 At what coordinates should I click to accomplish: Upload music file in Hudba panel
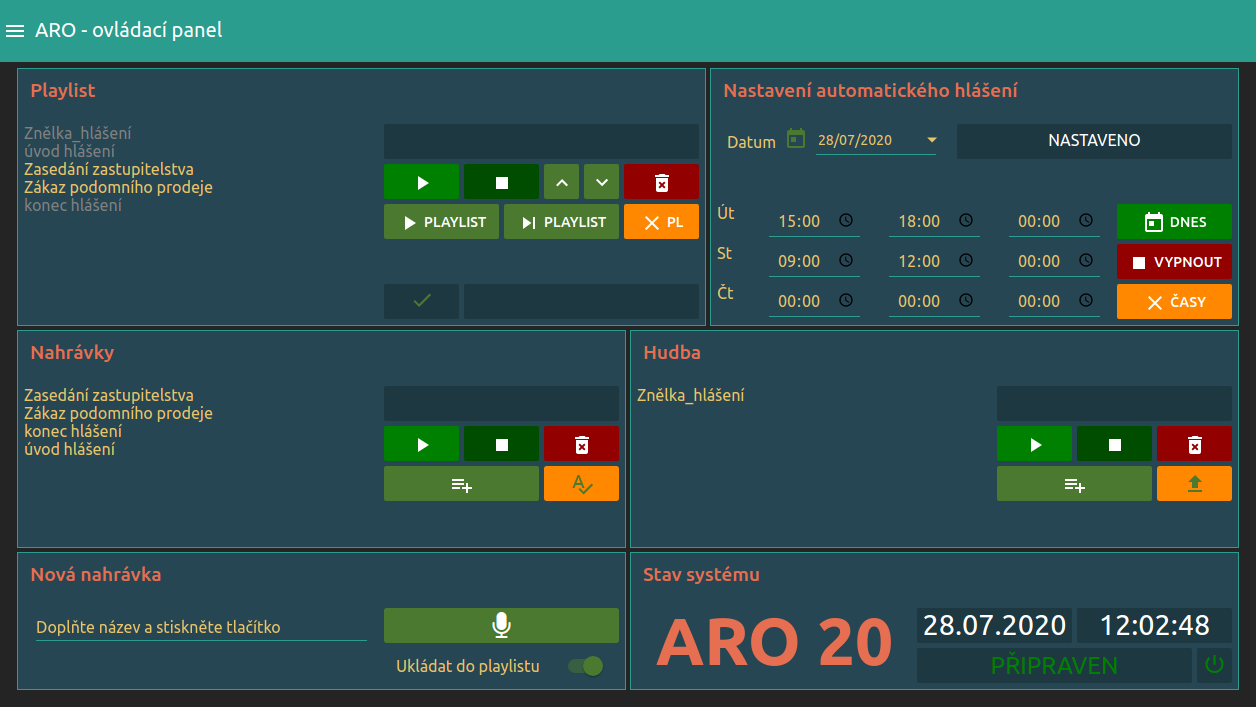click(x=1194, y=484)
